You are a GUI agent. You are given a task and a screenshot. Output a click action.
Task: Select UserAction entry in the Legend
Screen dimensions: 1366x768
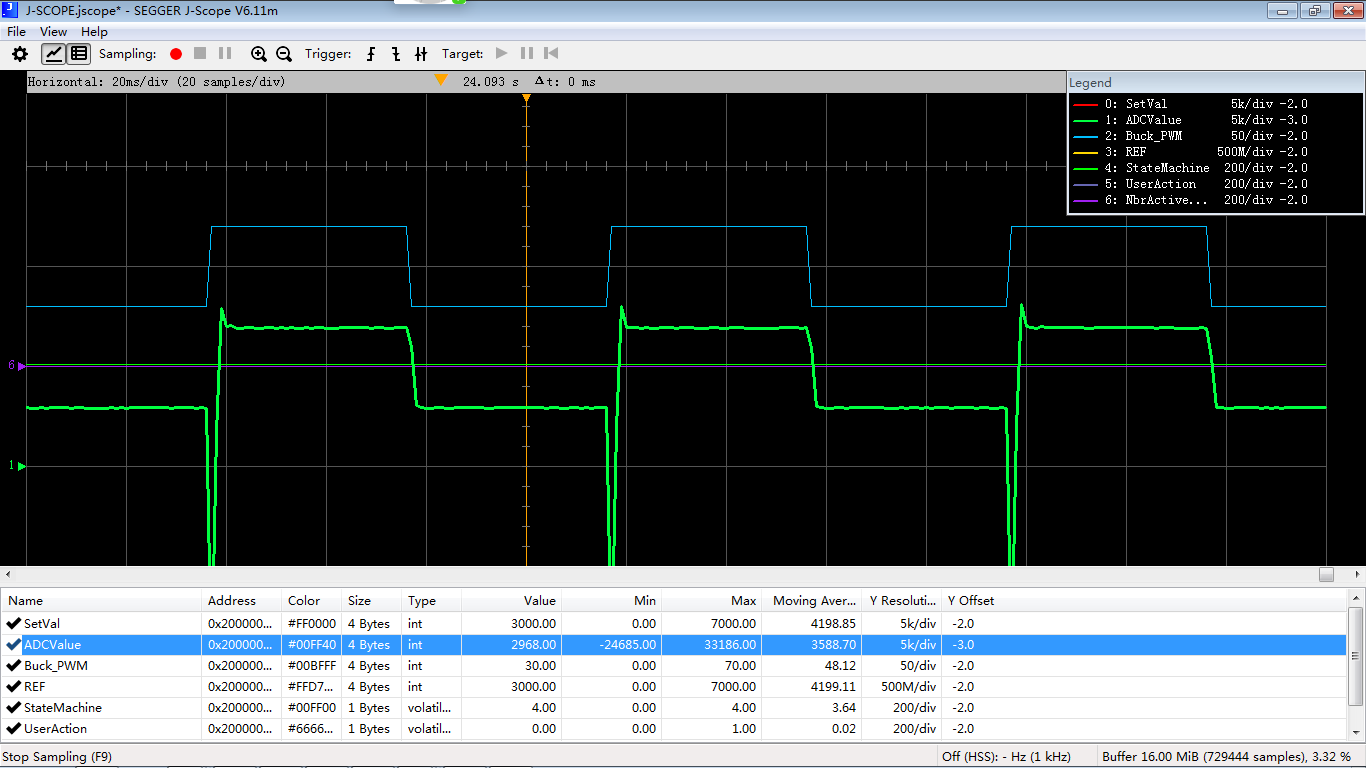click(1190, 184)
